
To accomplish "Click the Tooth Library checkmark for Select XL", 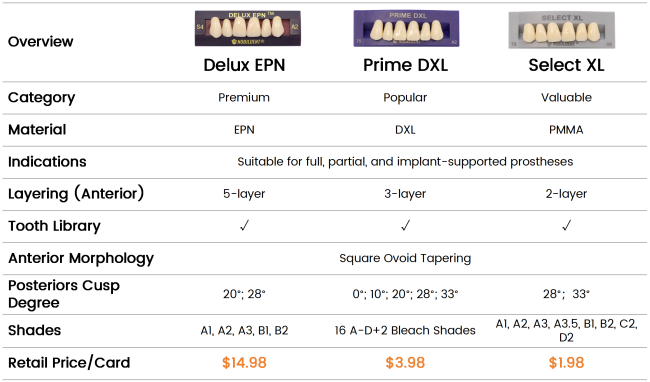I will (566, 225).
